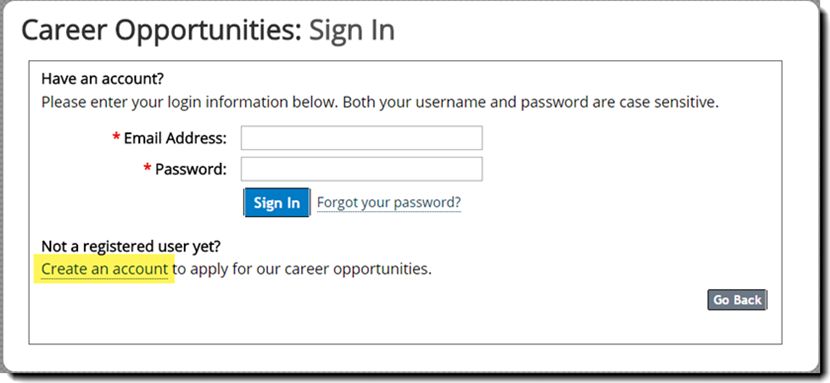The height and width of the screenshot is (383, 830).
Task: Click the red asterisk beside Password
Action: [x=148, y=169]
